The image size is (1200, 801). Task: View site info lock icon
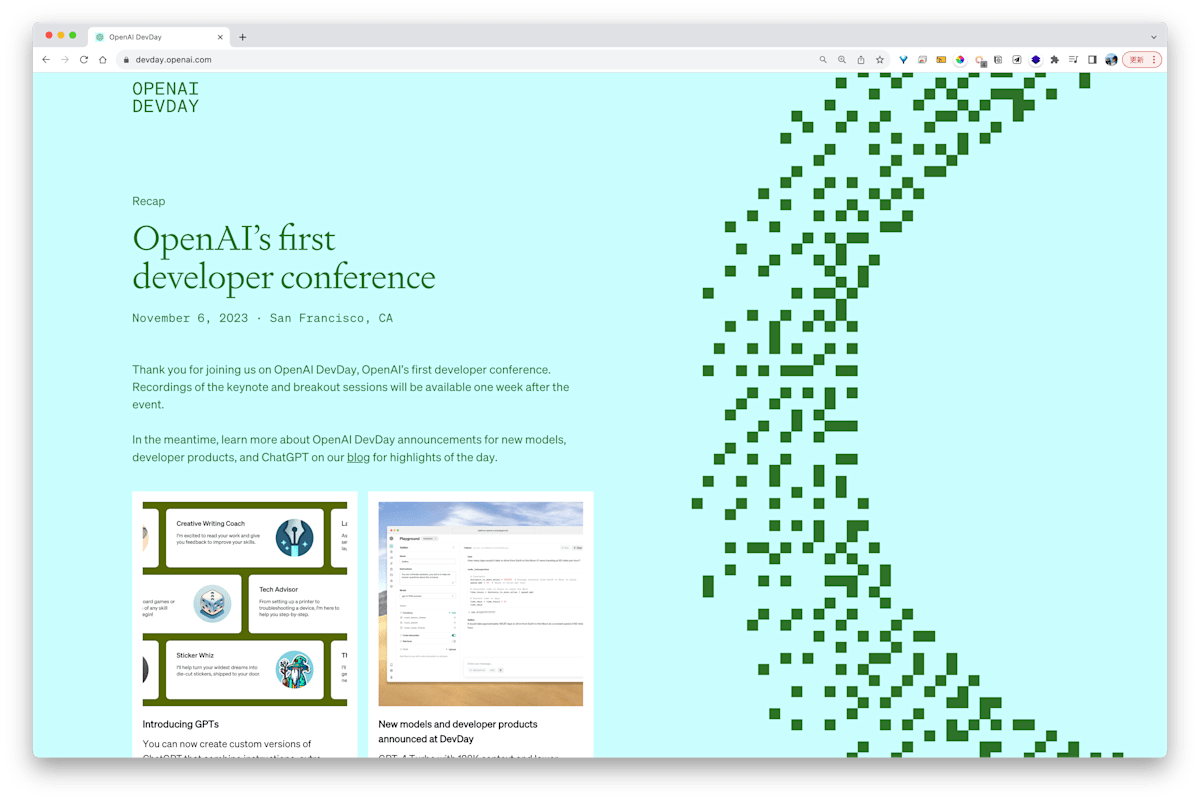click(x=127, y=60)
